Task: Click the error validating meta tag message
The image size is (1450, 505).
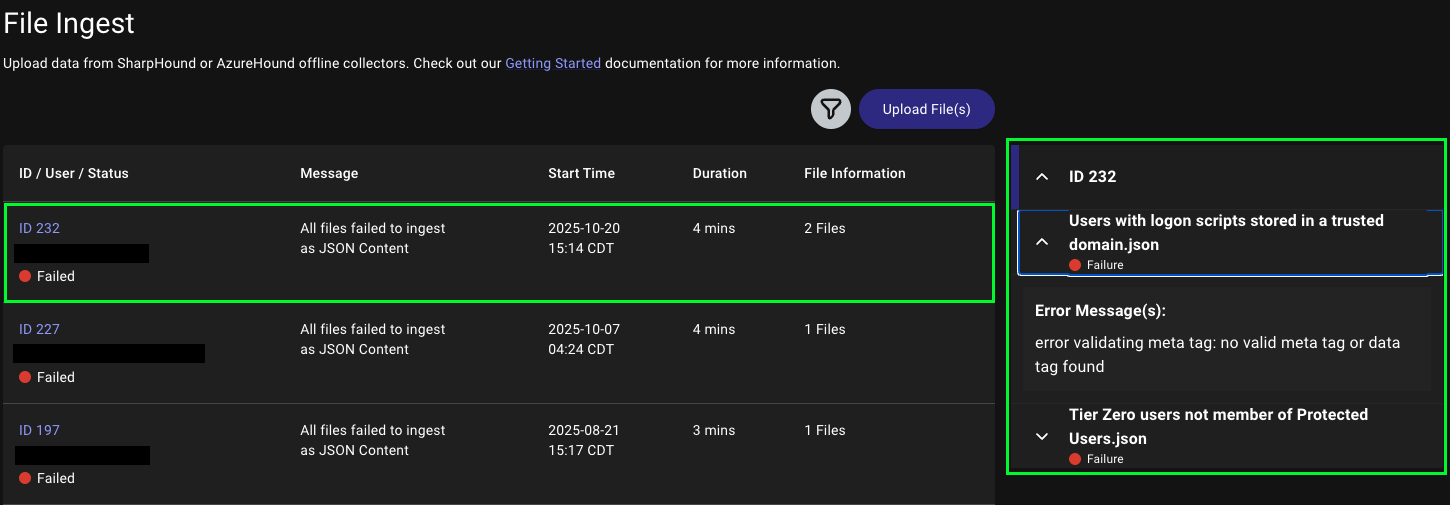Action: pos(1217,354)
